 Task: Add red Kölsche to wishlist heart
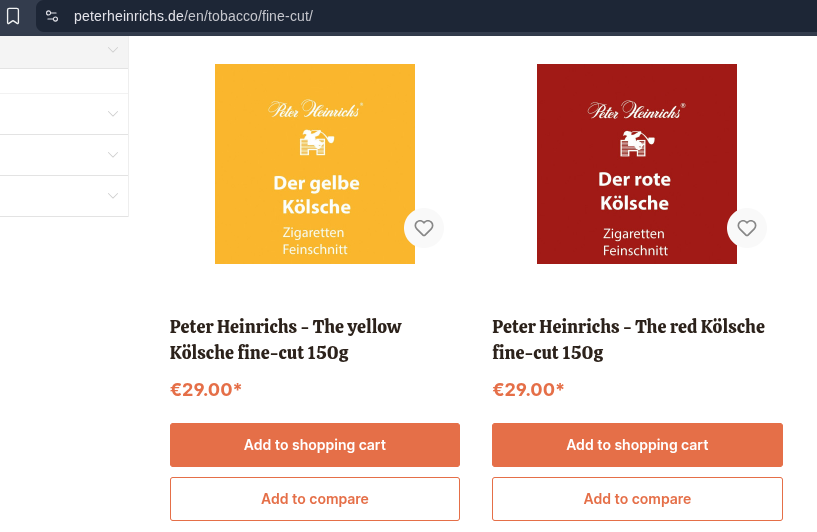[x=746, y=228]
